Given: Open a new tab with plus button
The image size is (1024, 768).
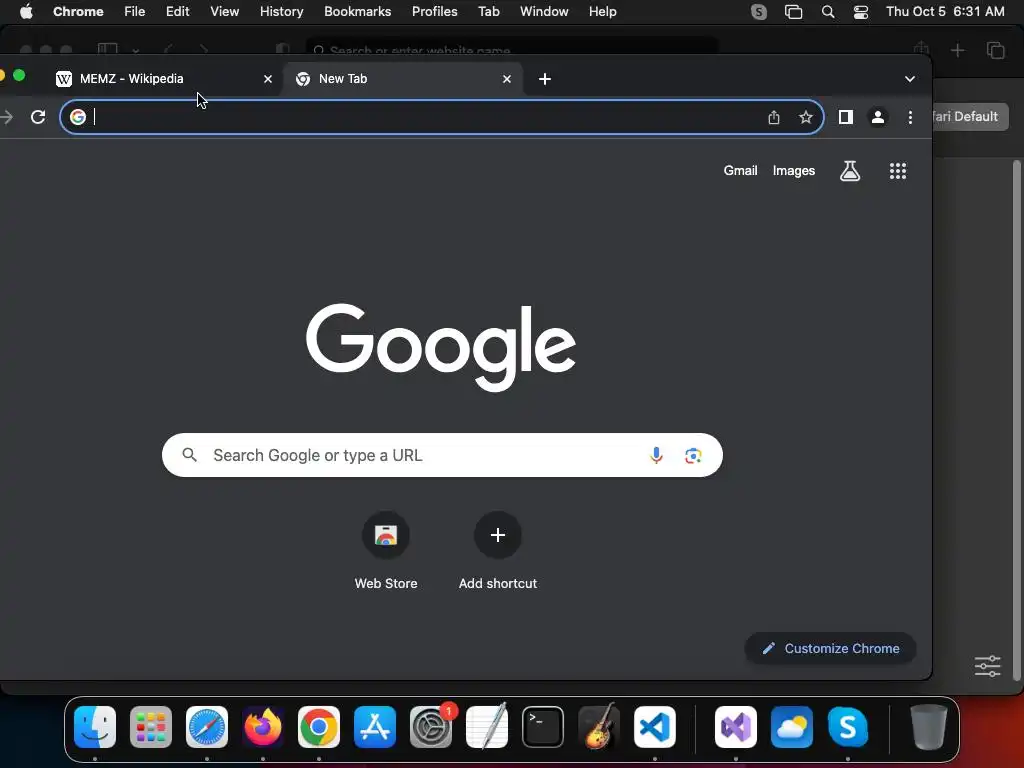Looking at the screenshot, I should (x=545, y=79).
